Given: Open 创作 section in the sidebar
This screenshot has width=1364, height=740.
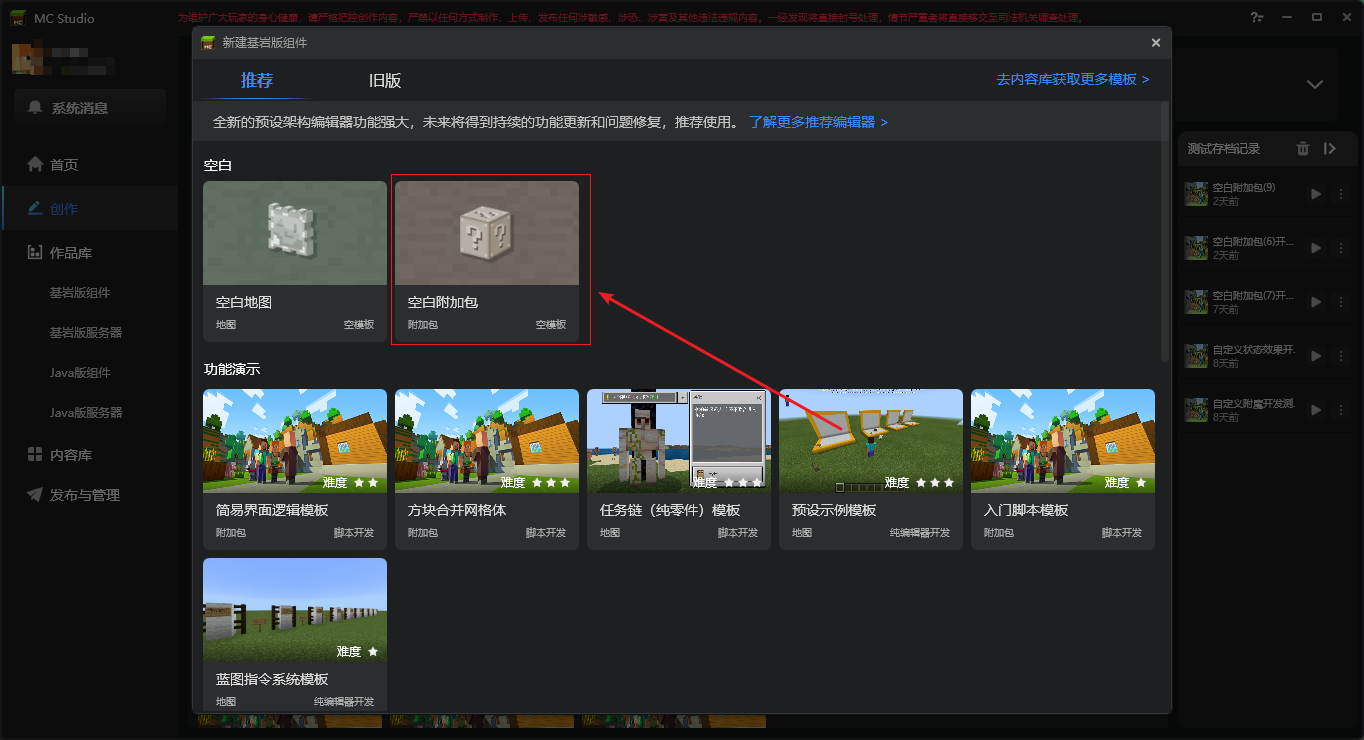Looking at the screenshot, I should pos(90,209).
